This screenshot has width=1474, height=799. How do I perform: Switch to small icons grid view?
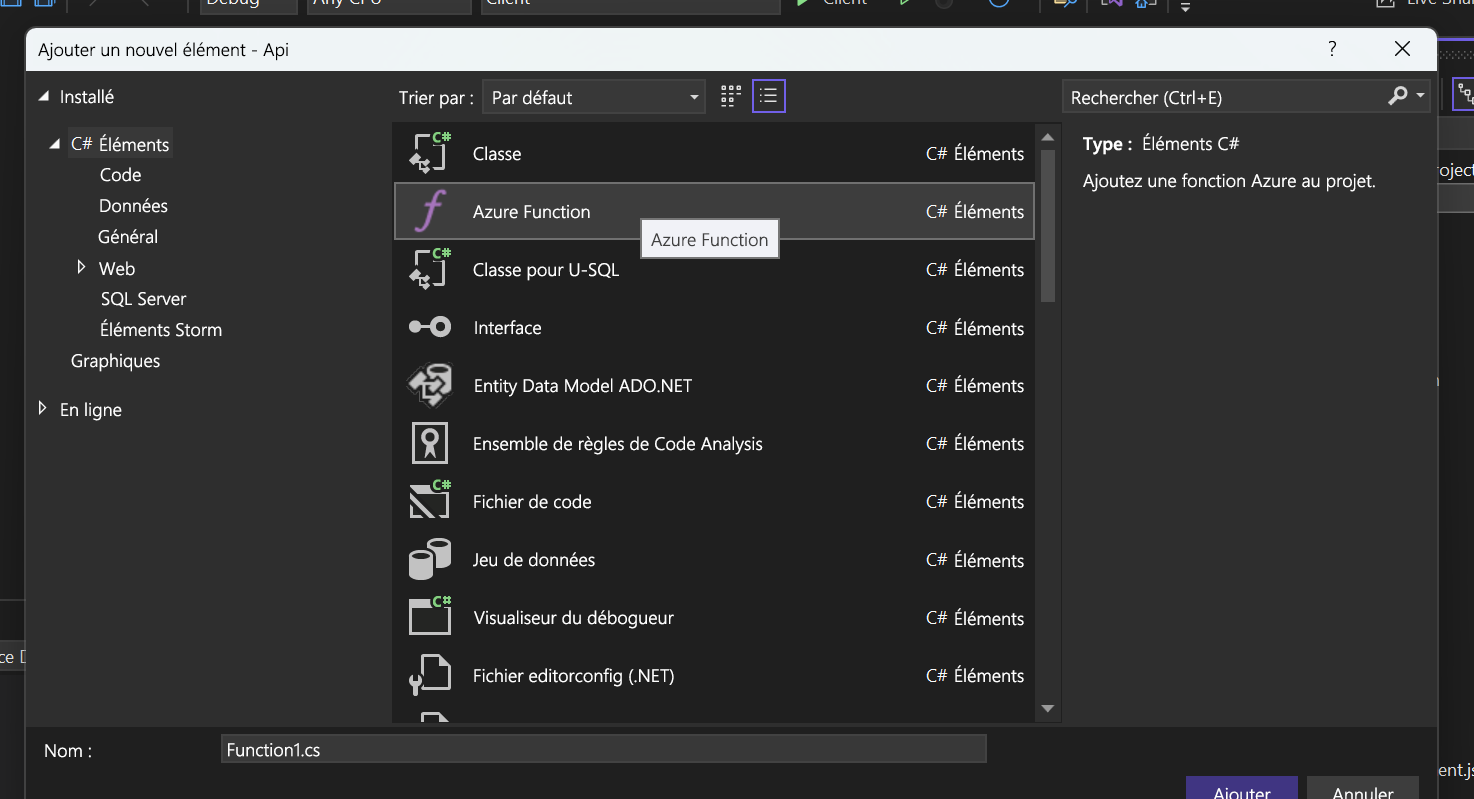(730, 97)
